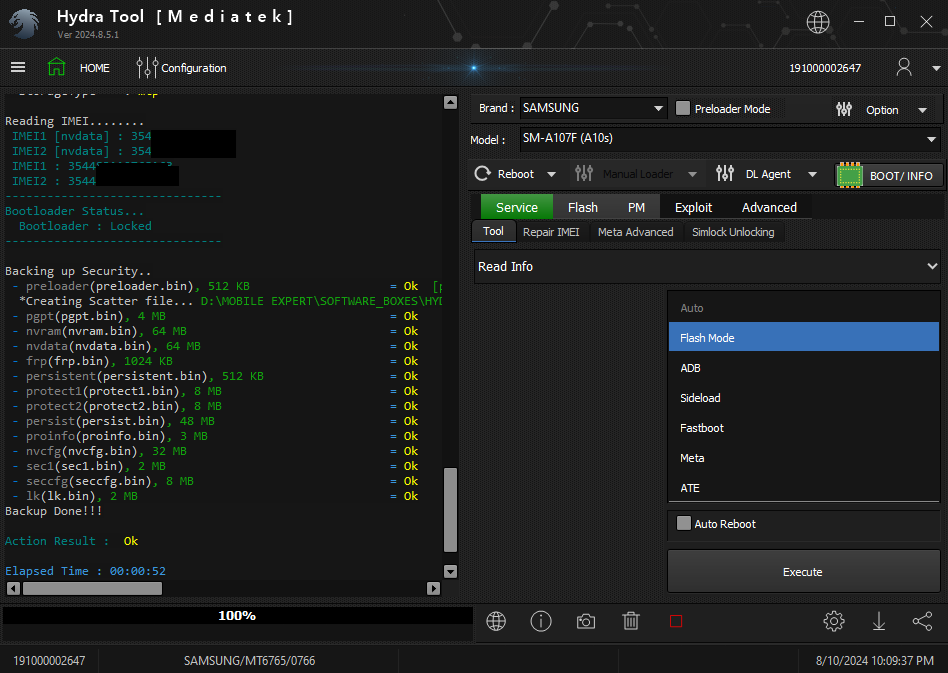Click the green HOME house icon
Image resolution: width=948 pixels, height=673 pixels.
pos(56,67)
